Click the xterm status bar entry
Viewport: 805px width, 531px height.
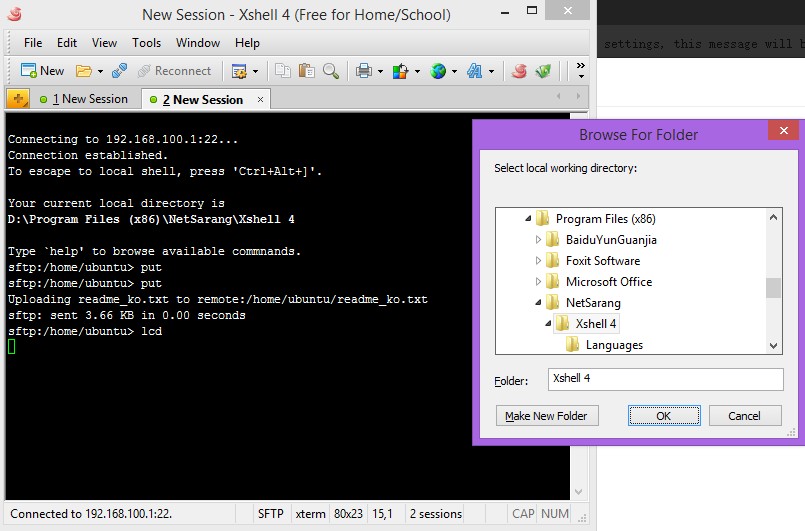[x=310, y=514]
